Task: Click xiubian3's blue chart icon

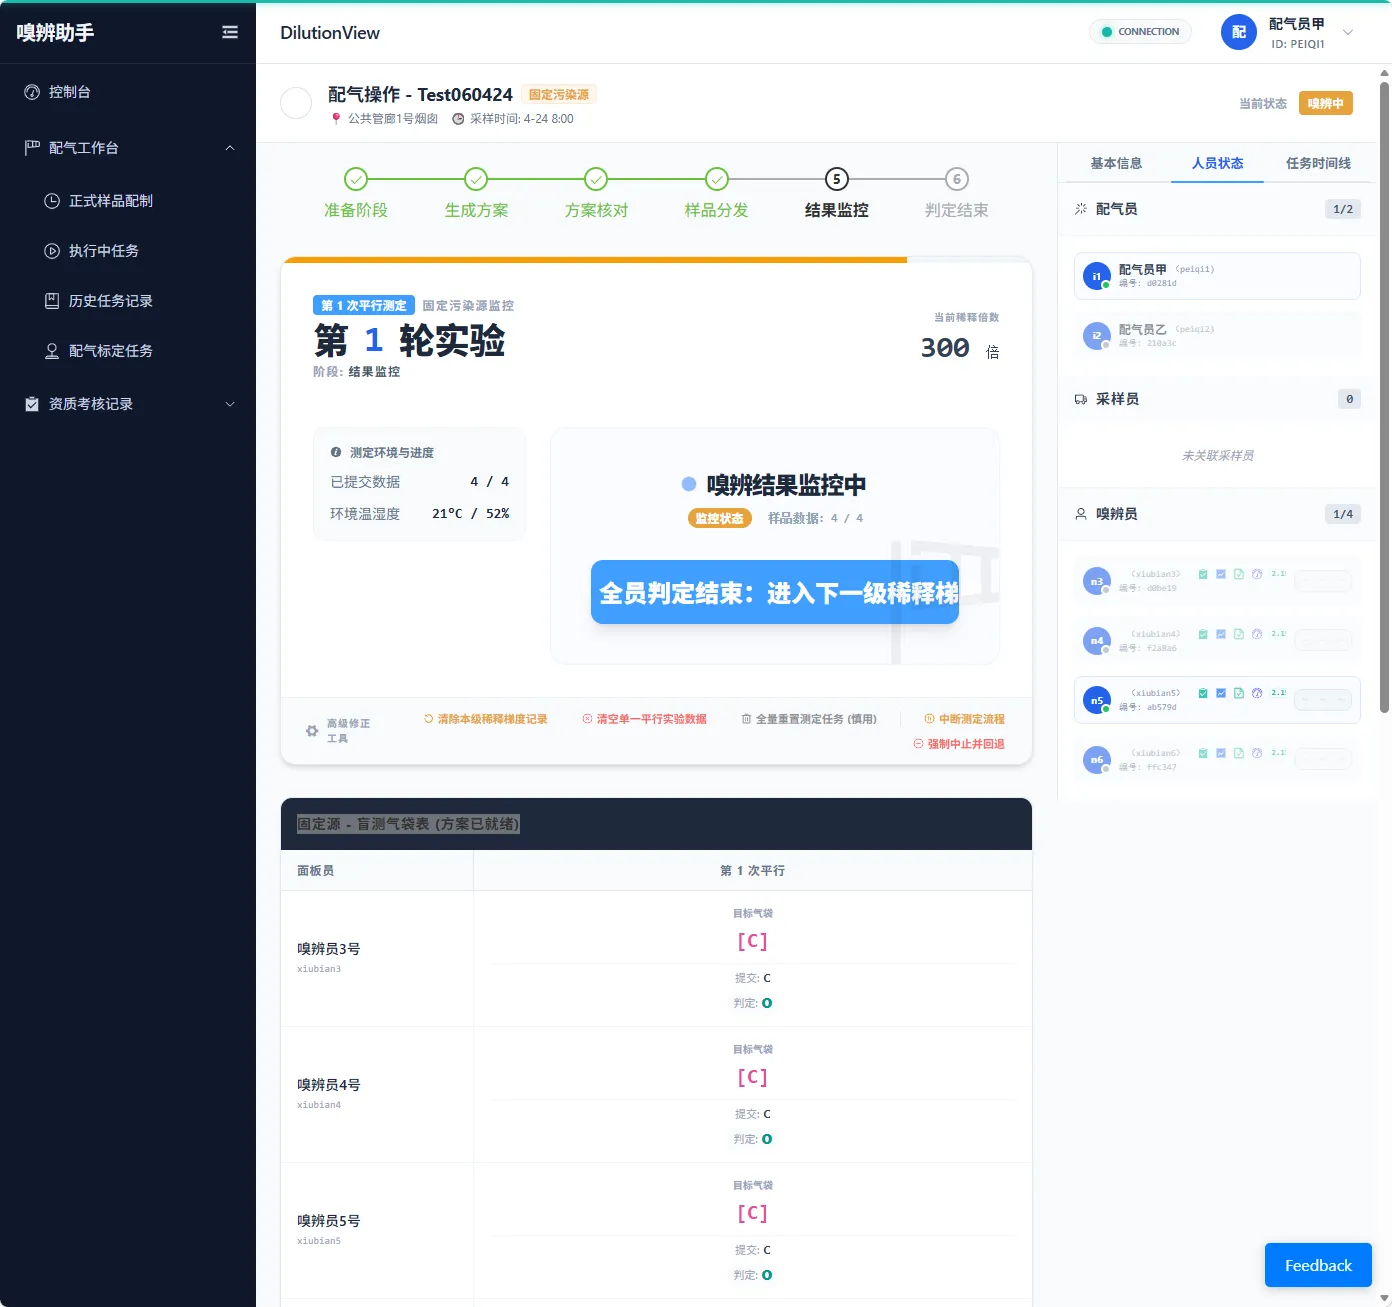Action: 1221,574
